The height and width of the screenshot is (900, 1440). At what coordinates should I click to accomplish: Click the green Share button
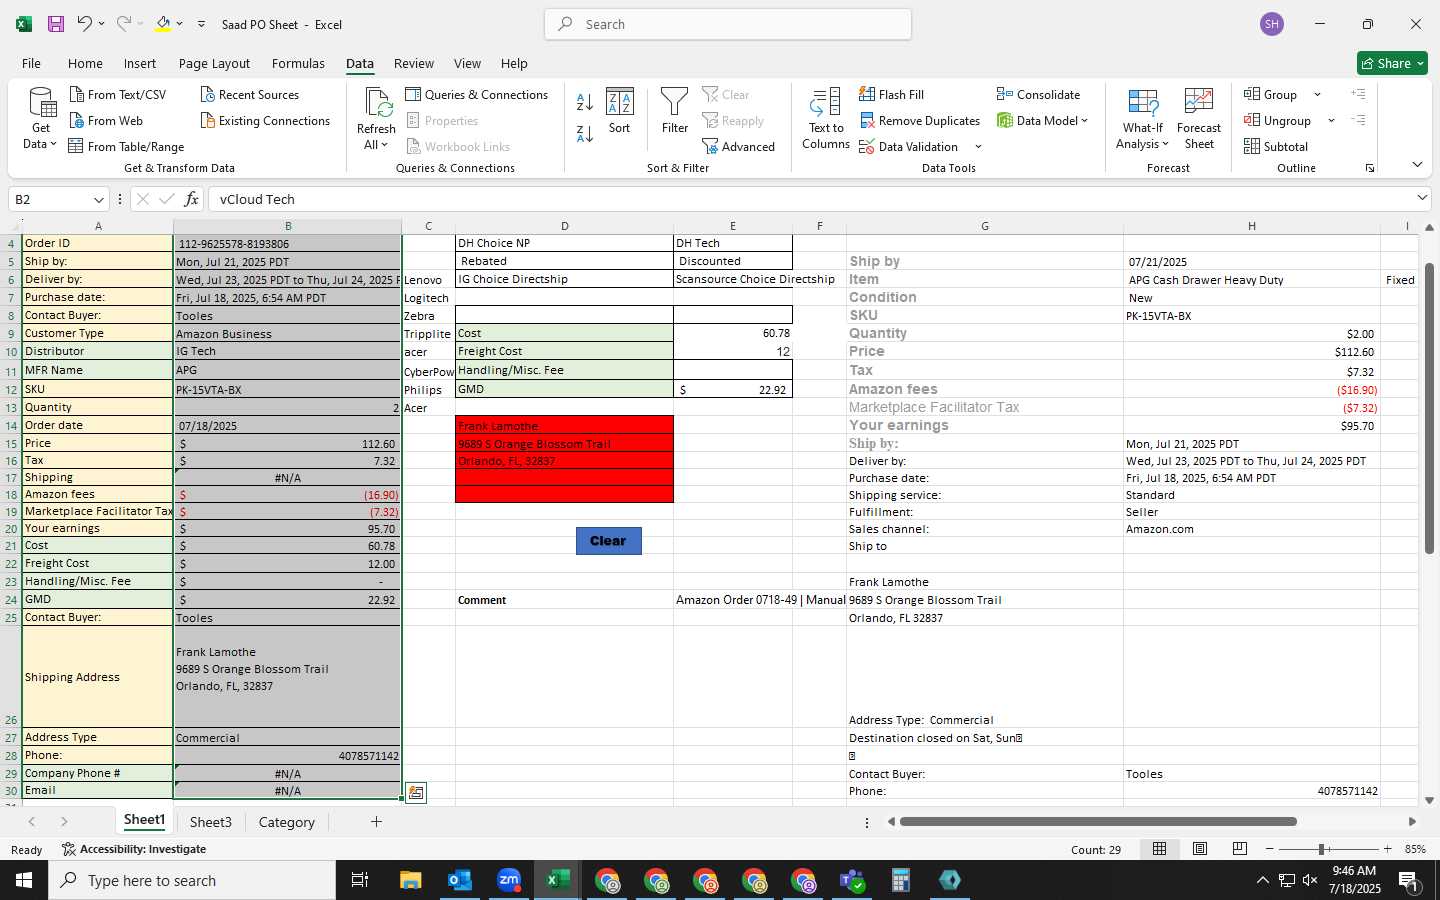coord(1392,63)
